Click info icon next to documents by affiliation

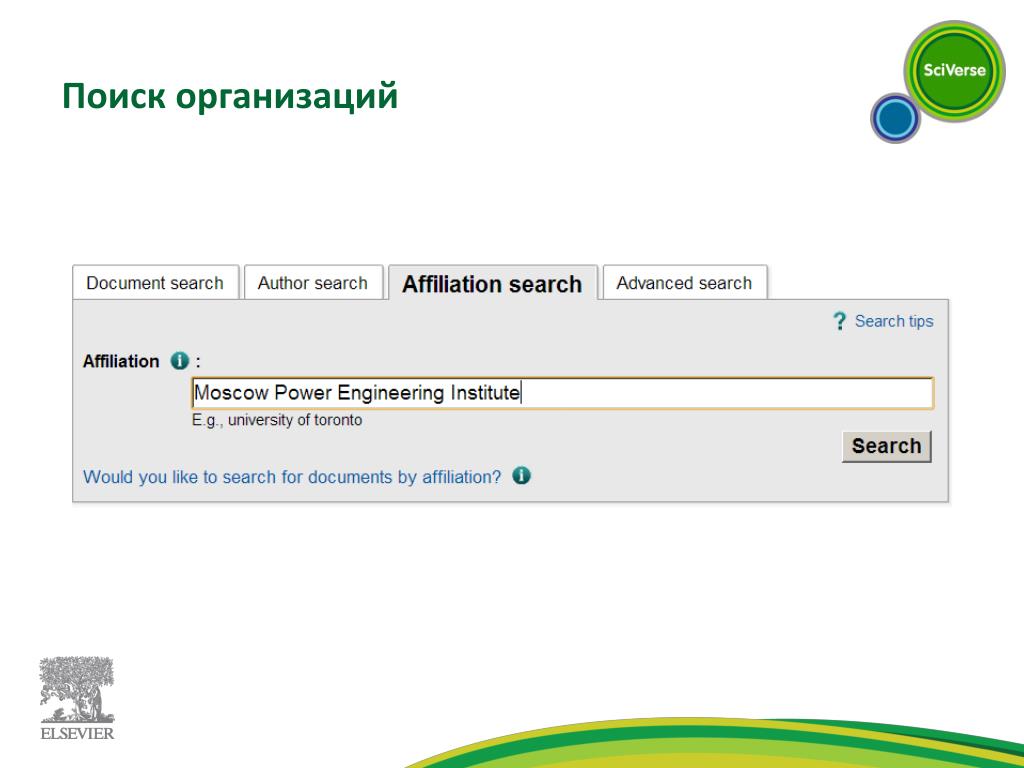(521, 475)
